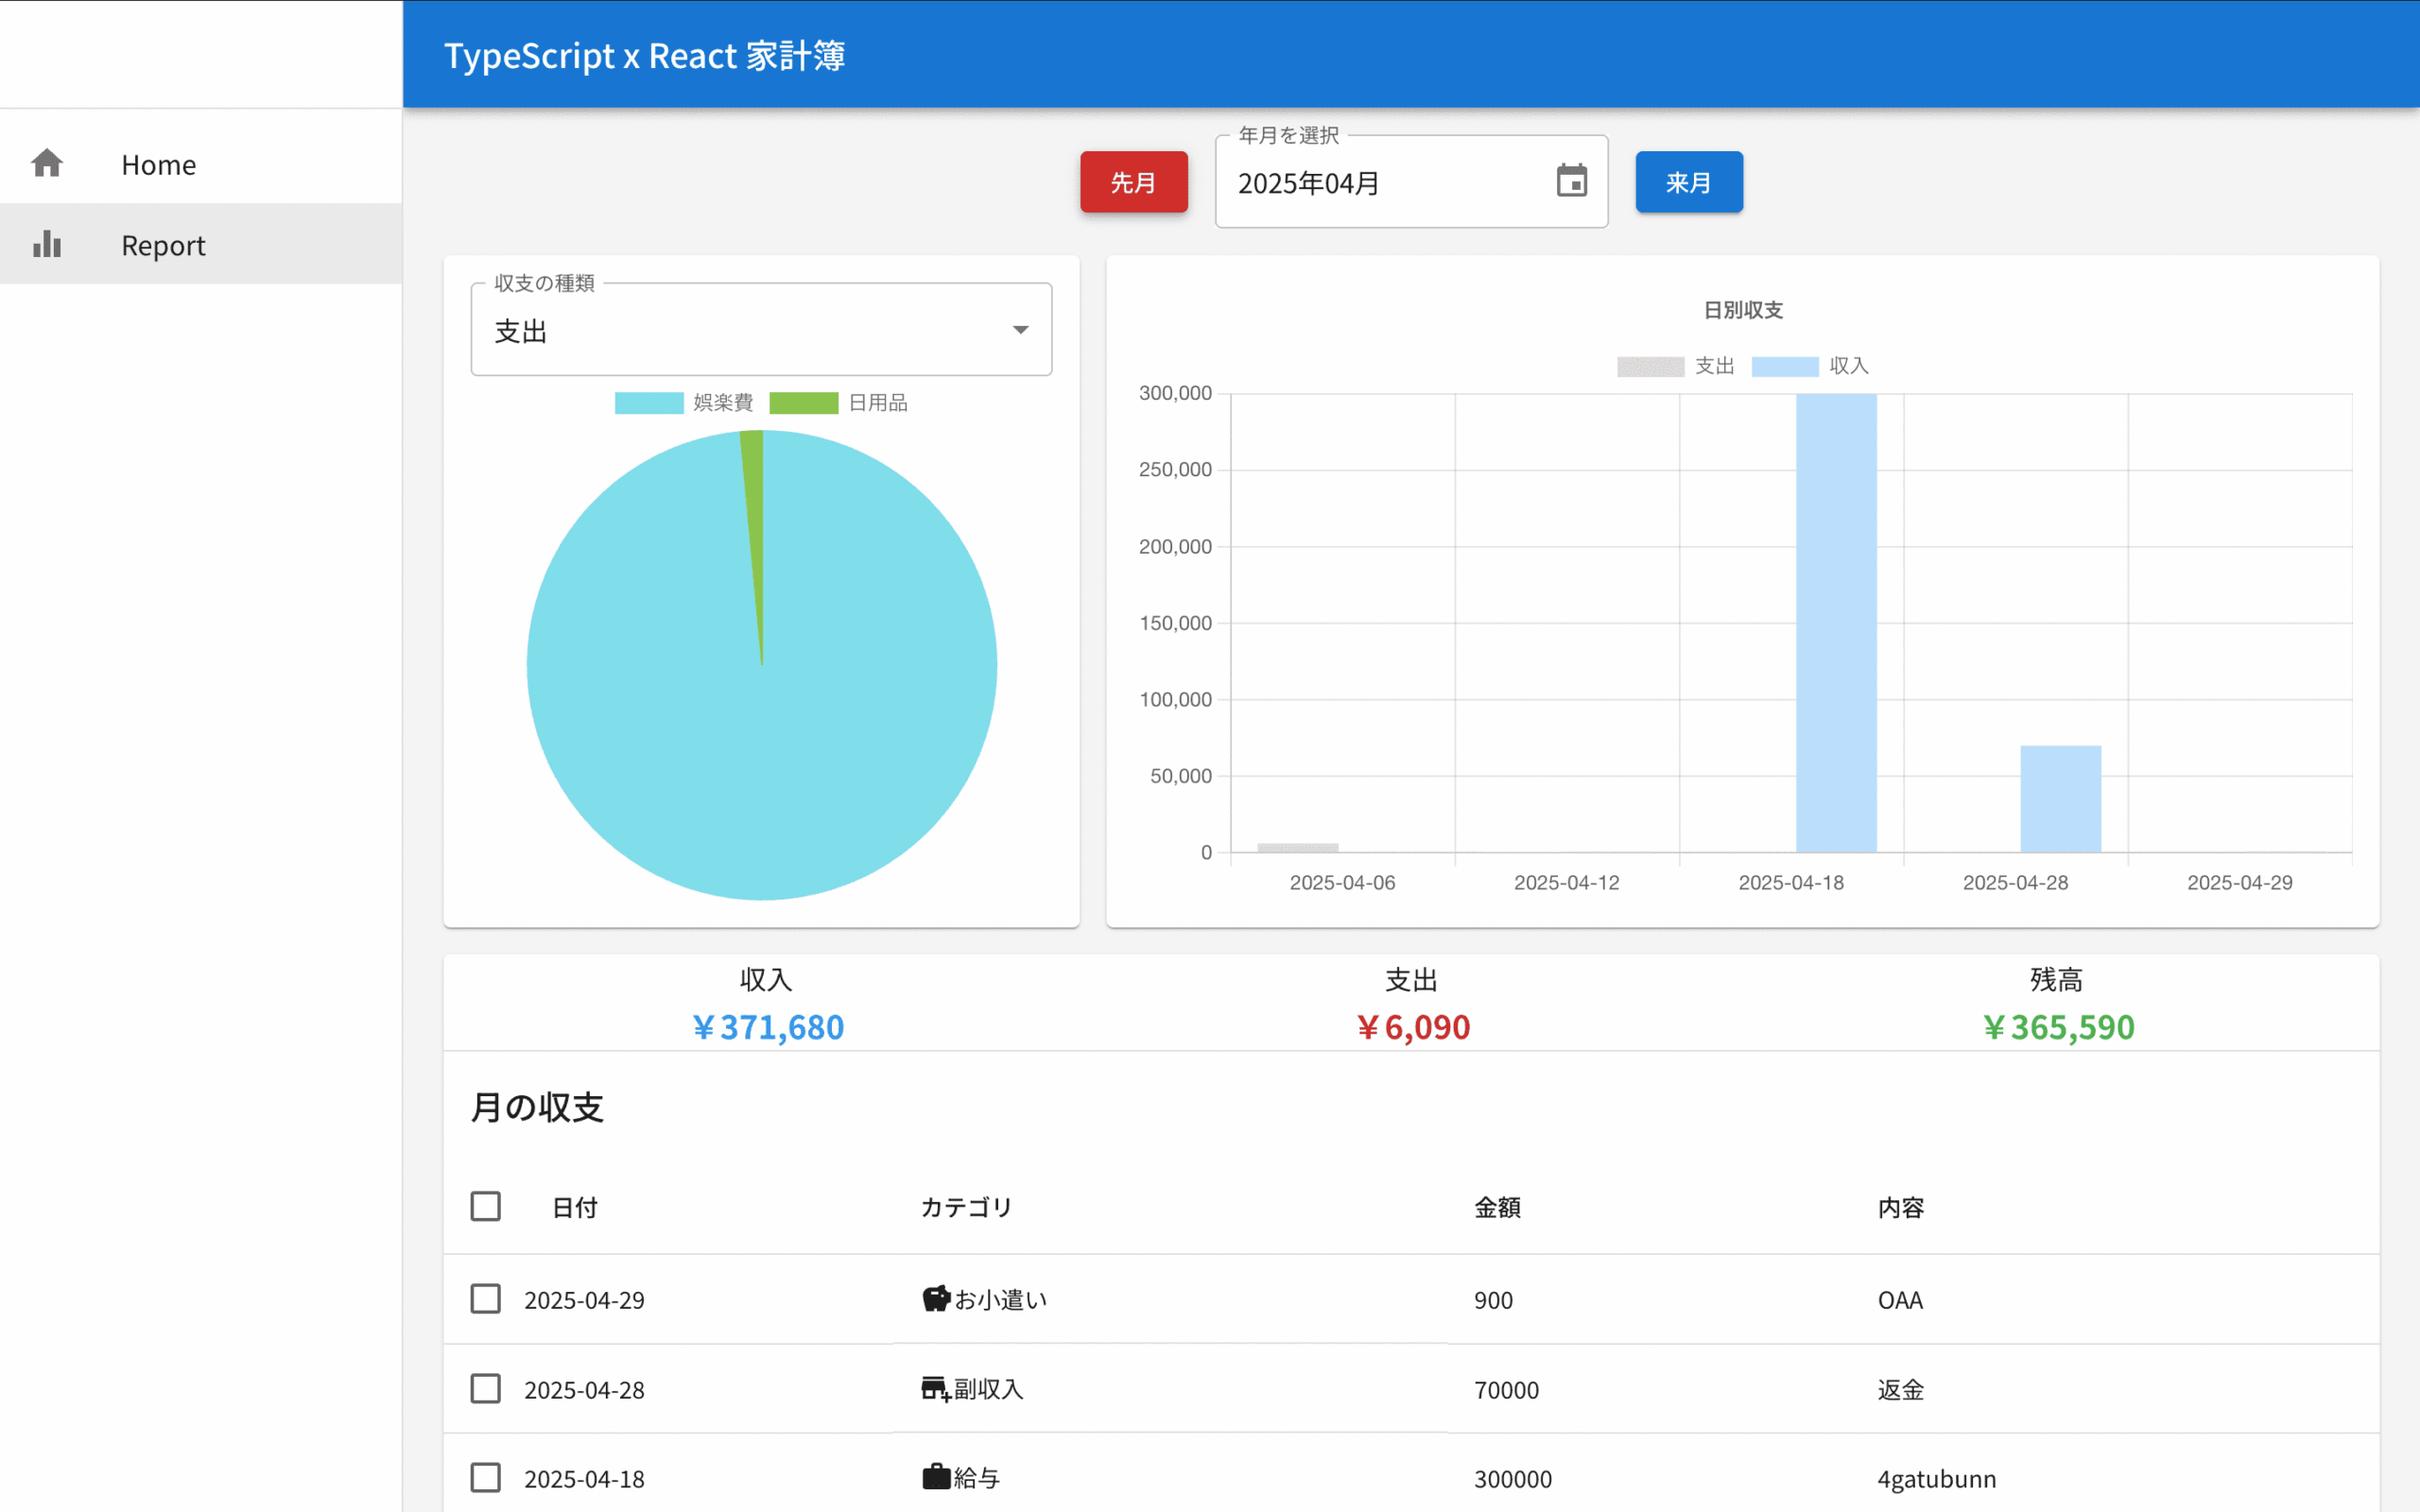Screen dimensions: 2420x1512
Task: Toggle the 支出 legend swatch in bar chart
Action: [x=1650, y=366]
